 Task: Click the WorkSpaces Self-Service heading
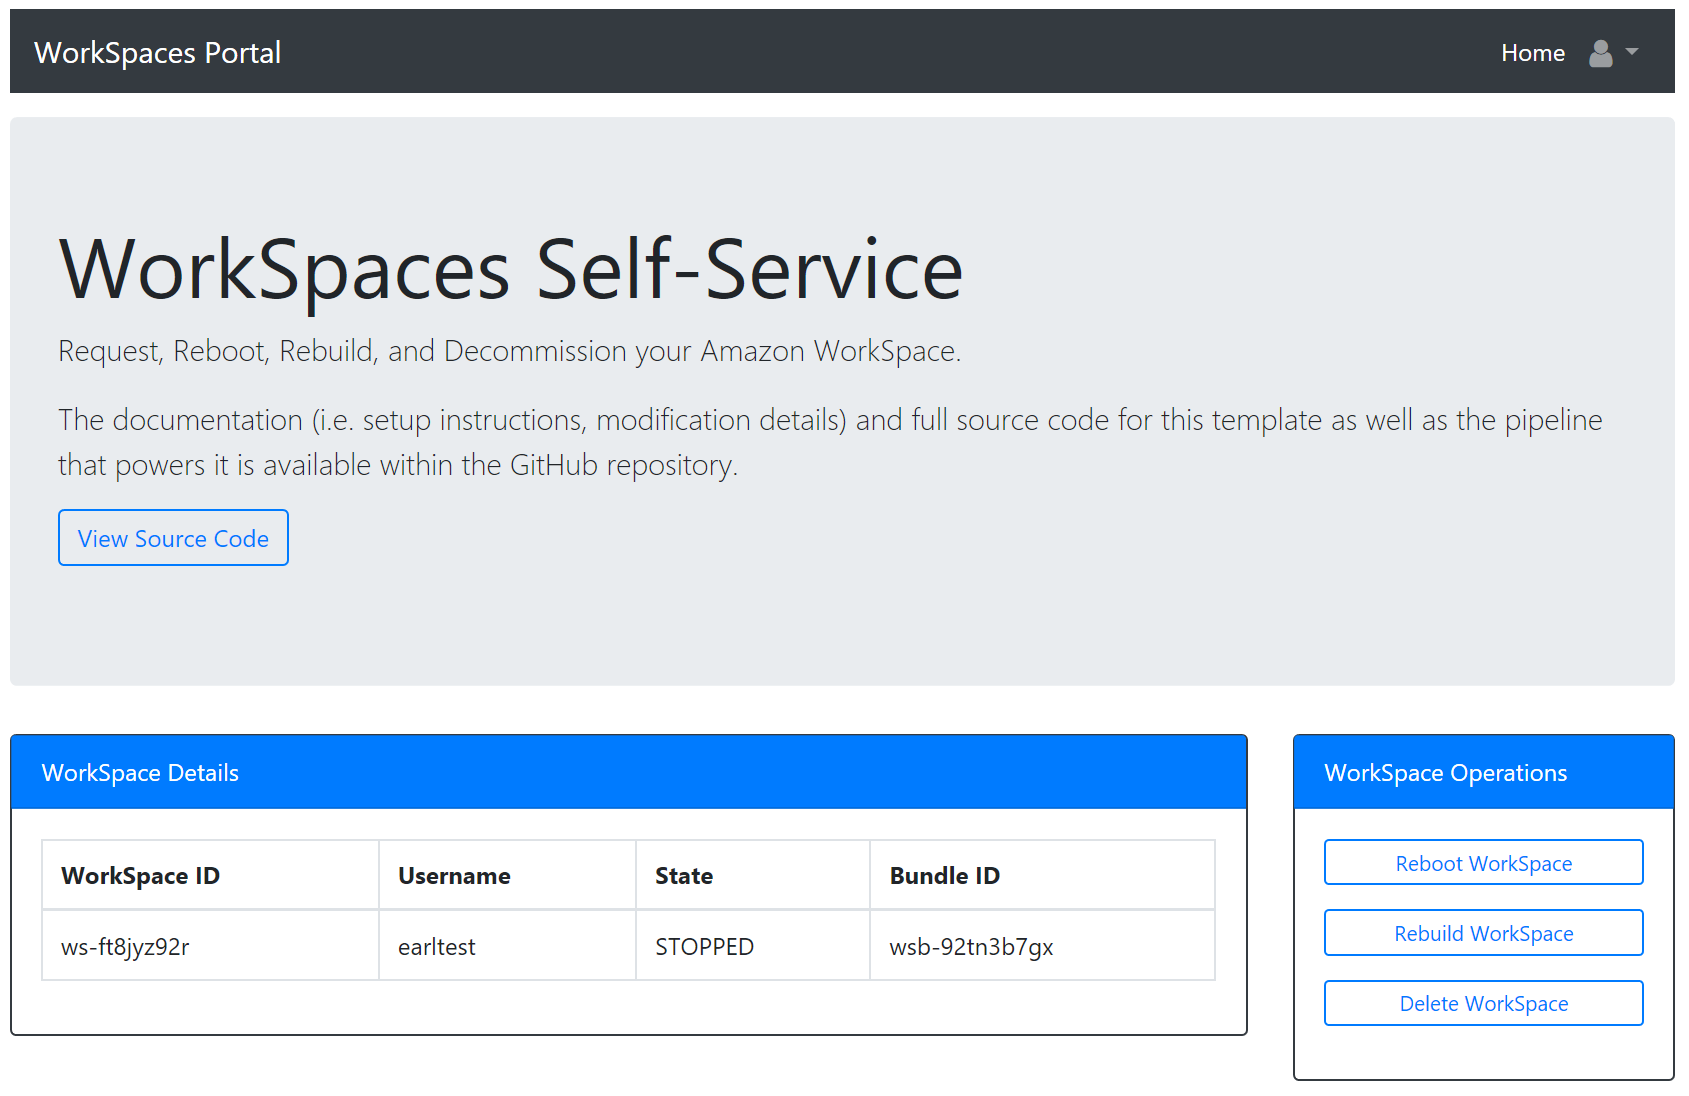click(x=511, y=270)
